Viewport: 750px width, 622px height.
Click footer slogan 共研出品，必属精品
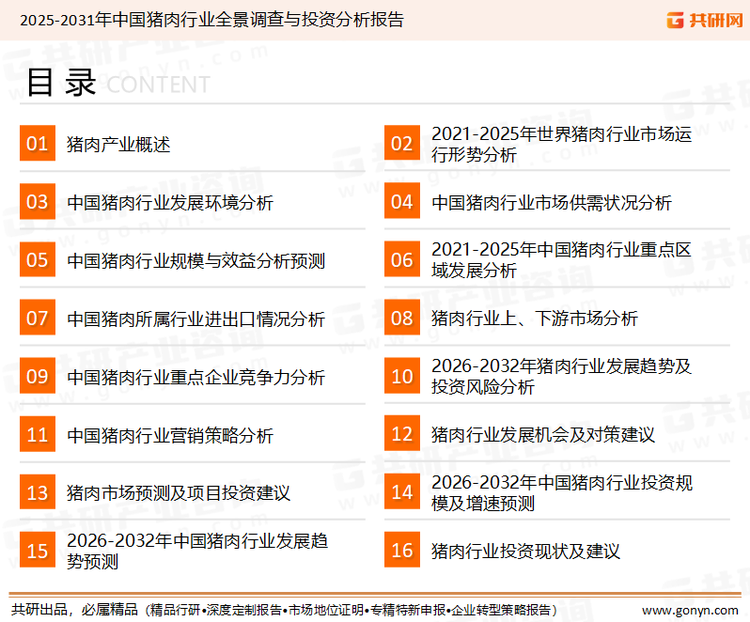(x=74, y=610)
